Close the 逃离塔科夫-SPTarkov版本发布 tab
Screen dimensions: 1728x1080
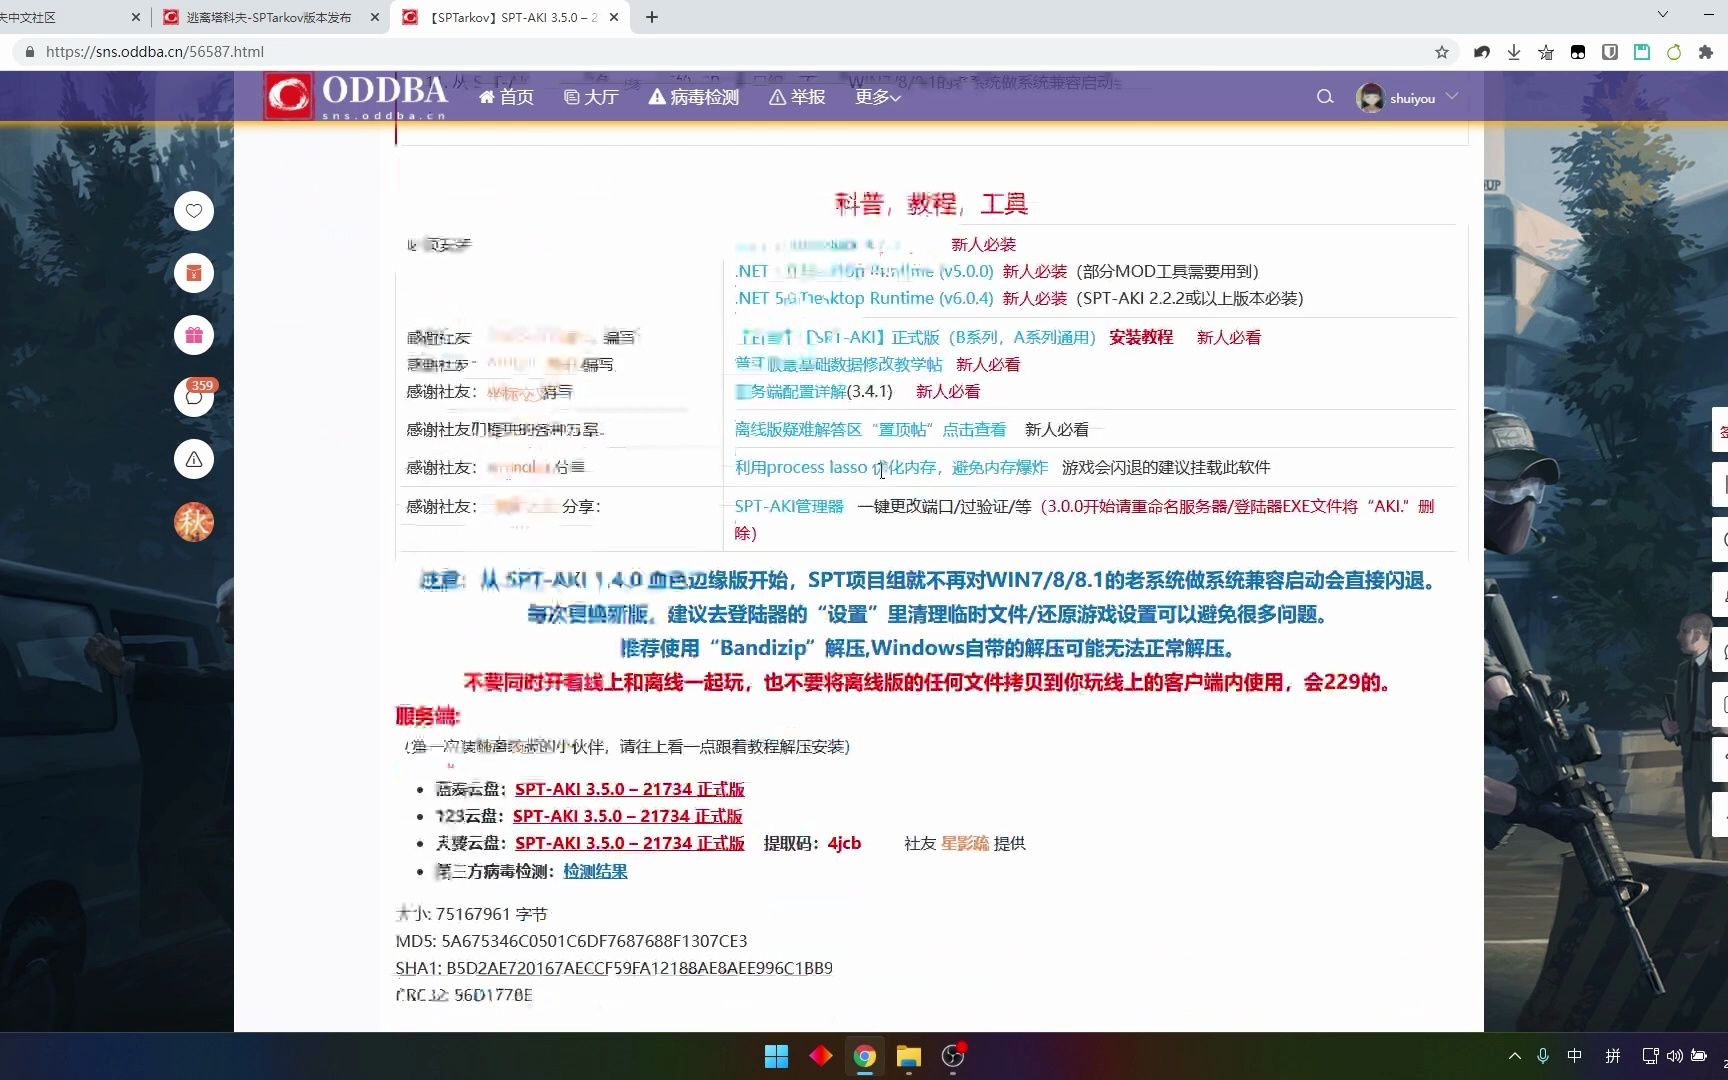pos(375,17)
